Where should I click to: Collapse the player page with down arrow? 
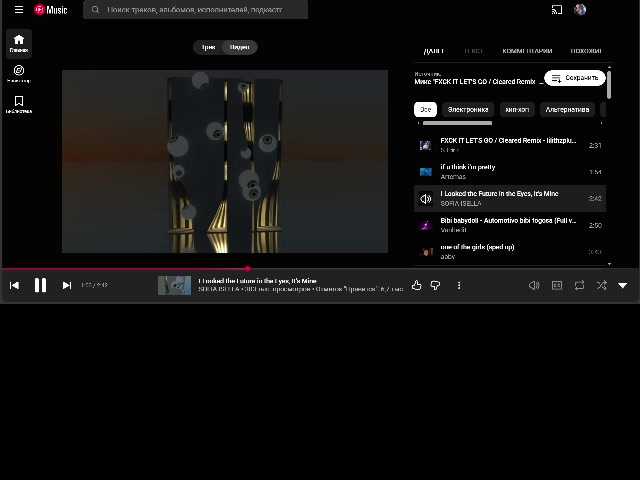(622, 285)
